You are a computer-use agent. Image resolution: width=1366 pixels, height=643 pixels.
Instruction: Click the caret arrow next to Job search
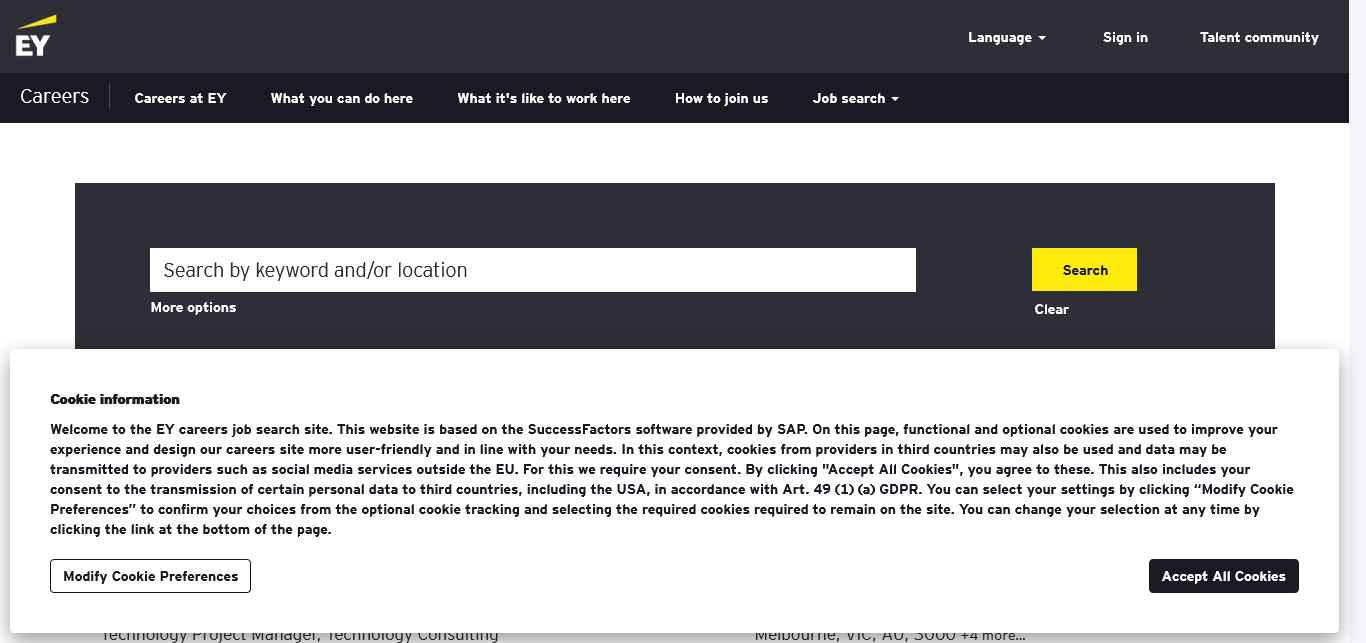click(x=895, y=99)
